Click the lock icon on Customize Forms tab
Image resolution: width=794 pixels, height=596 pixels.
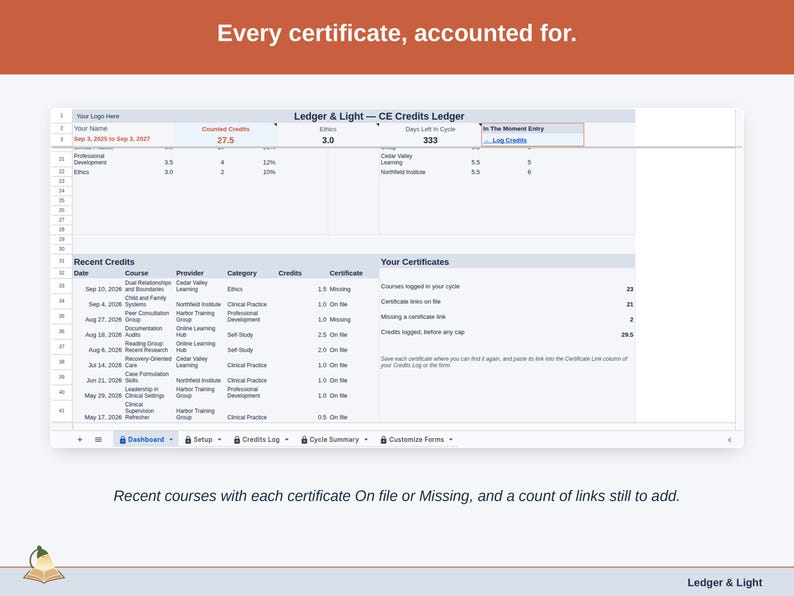pos(383,440)
